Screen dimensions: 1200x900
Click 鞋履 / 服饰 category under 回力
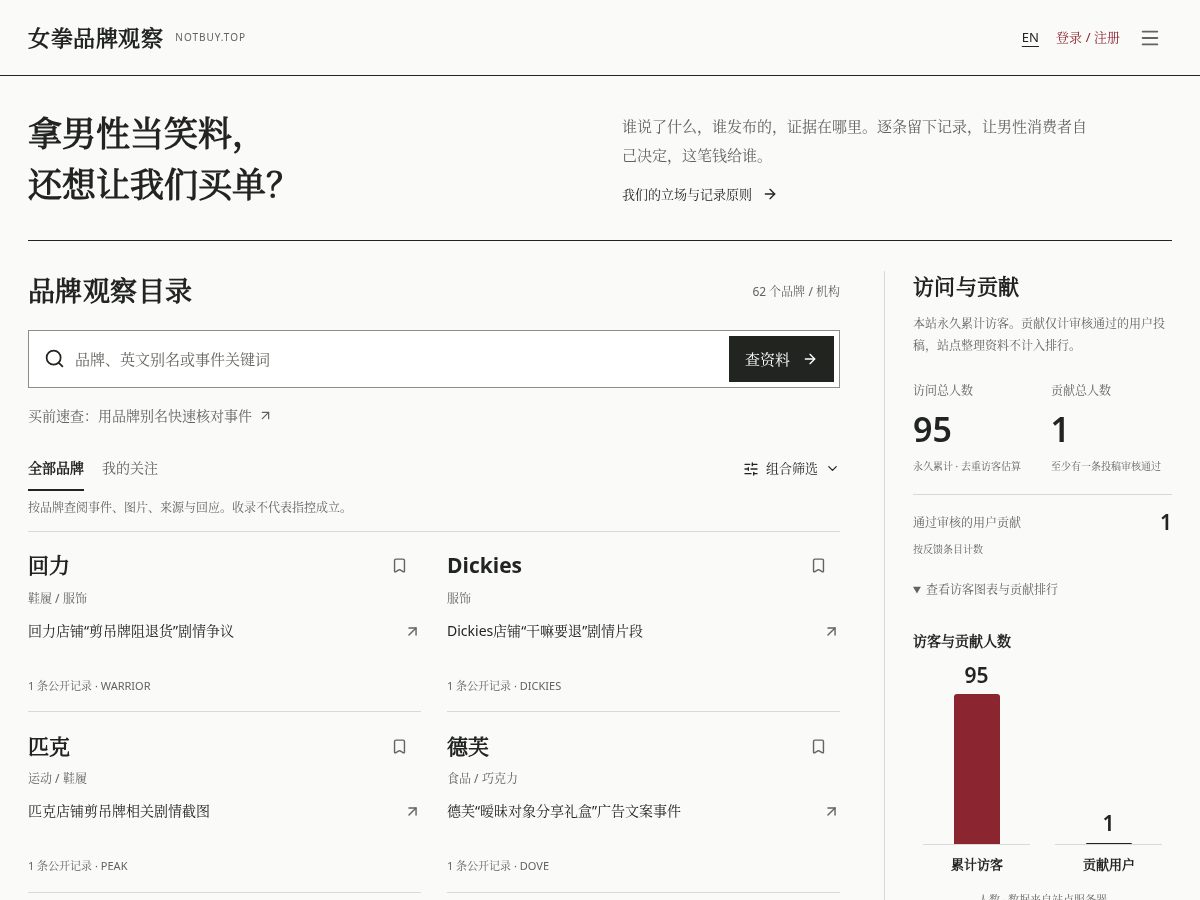click(57, 598)
